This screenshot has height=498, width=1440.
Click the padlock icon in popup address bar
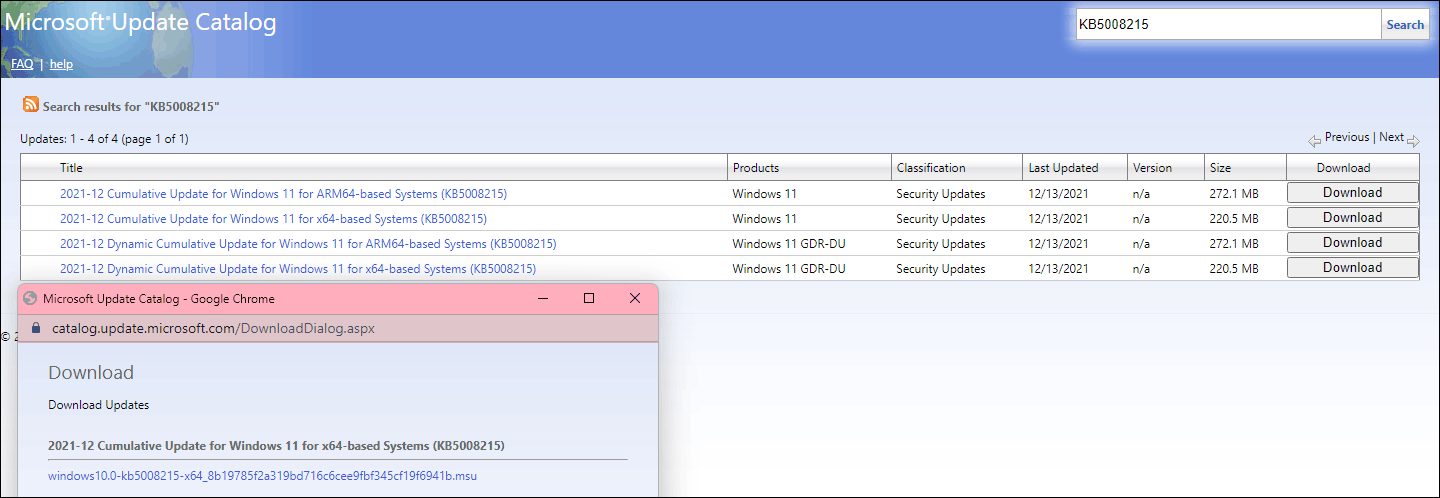(x=35, y=328)
